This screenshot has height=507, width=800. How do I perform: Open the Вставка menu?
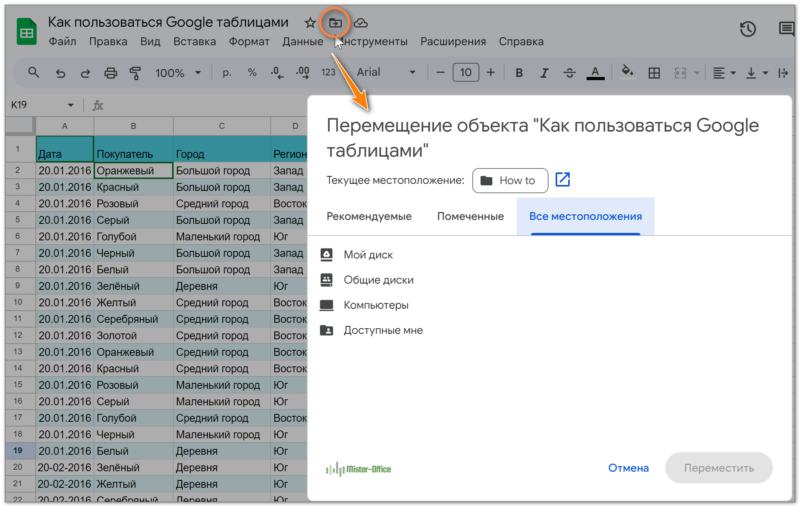(x=194, y=41)
